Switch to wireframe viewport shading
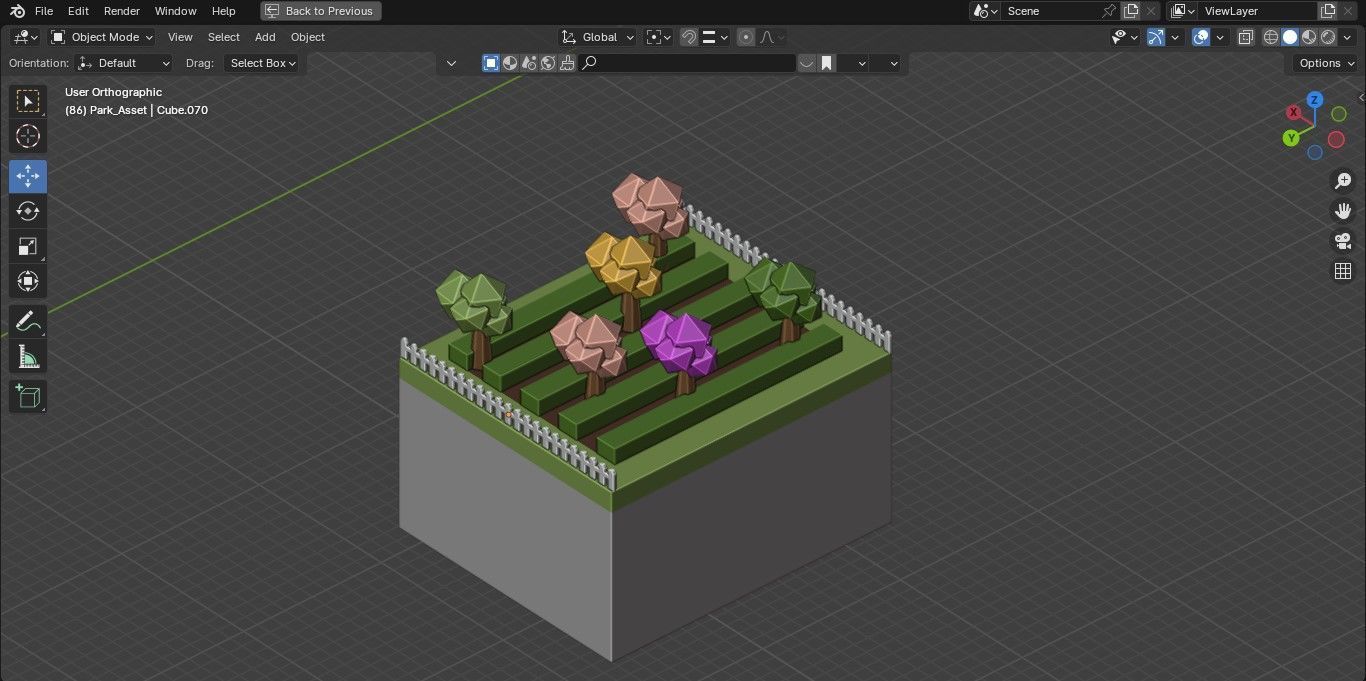Image resolution: width=1366 pixels, height=681 pixels. 1271,37
